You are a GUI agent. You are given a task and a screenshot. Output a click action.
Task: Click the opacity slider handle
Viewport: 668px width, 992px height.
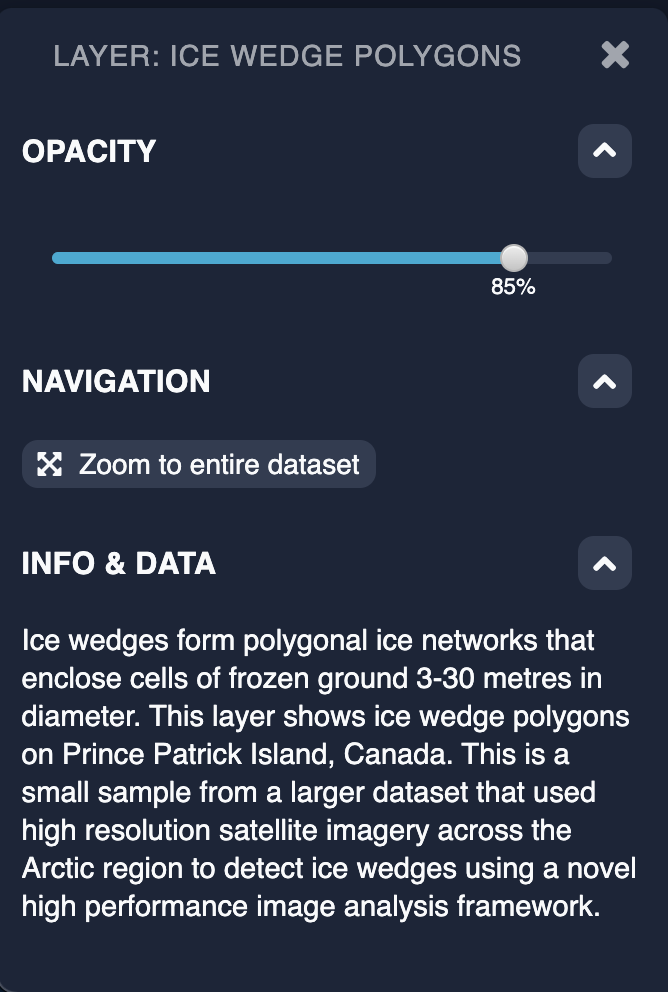point(513,258)
